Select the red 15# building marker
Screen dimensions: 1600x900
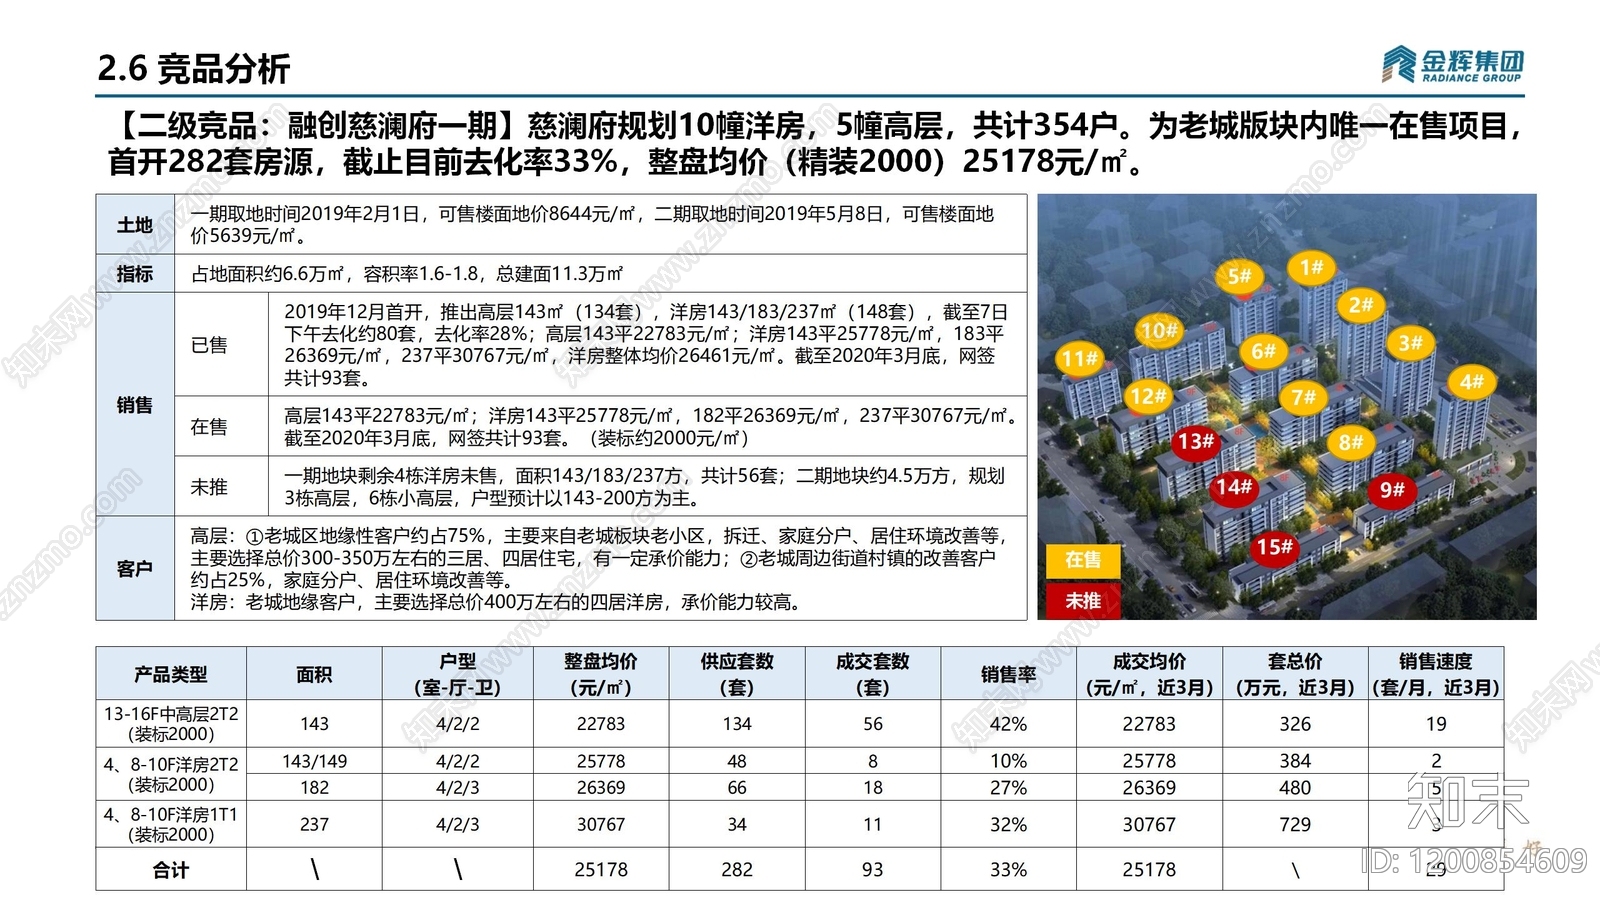pyautogui.click(x=1274, y=547)
